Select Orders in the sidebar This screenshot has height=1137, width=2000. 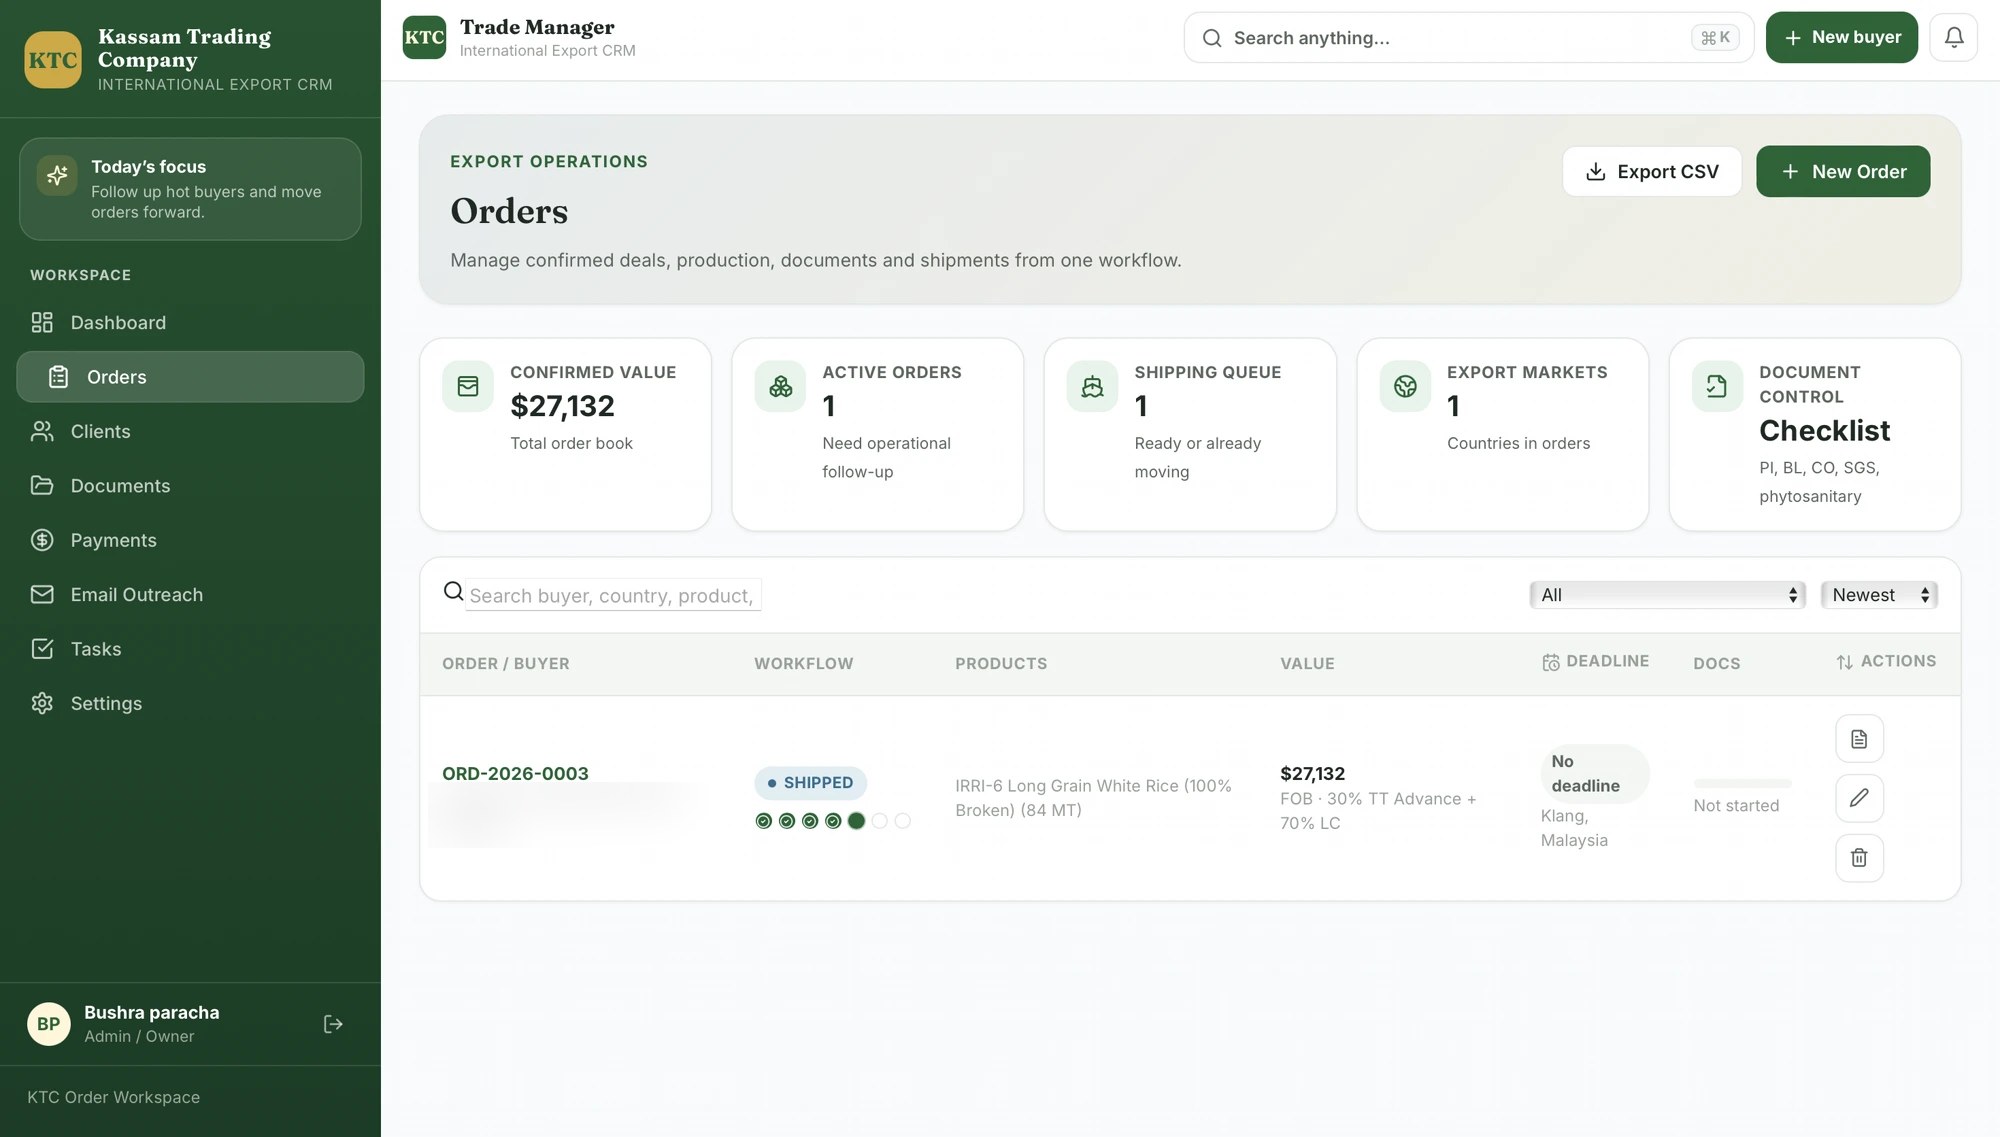tap(190, 377)
